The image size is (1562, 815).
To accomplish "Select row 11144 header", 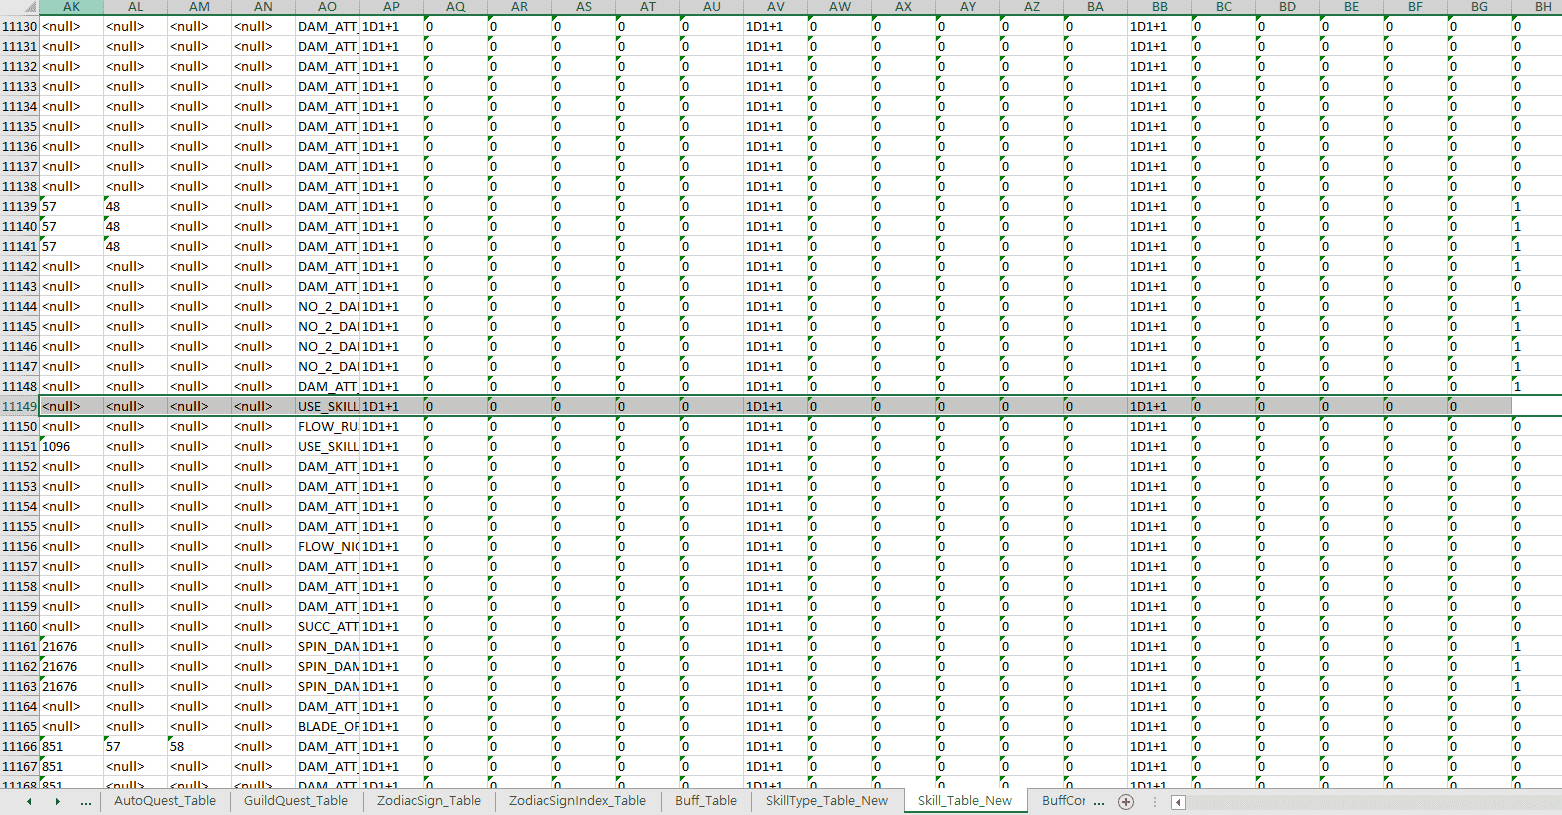I will (x=19, y=307).
